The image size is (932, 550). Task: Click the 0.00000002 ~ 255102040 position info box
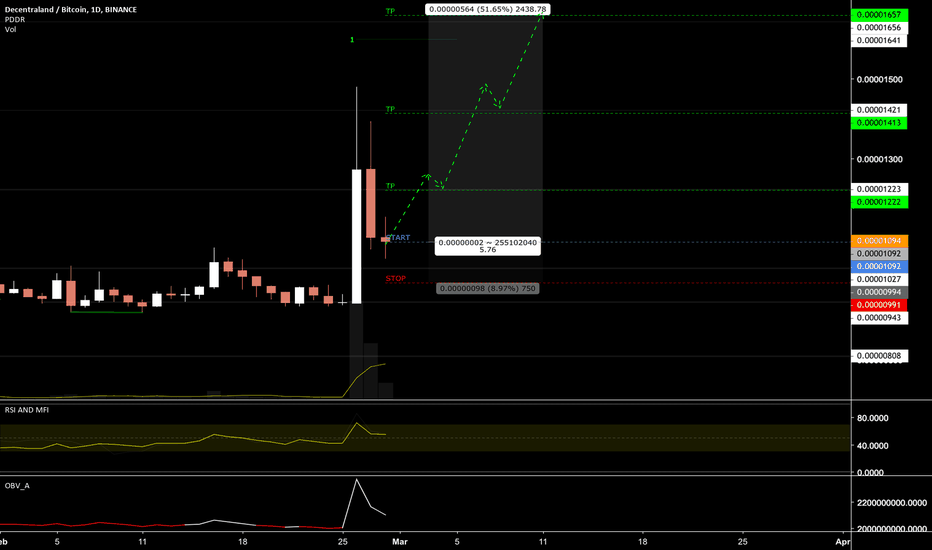(487, 246)
